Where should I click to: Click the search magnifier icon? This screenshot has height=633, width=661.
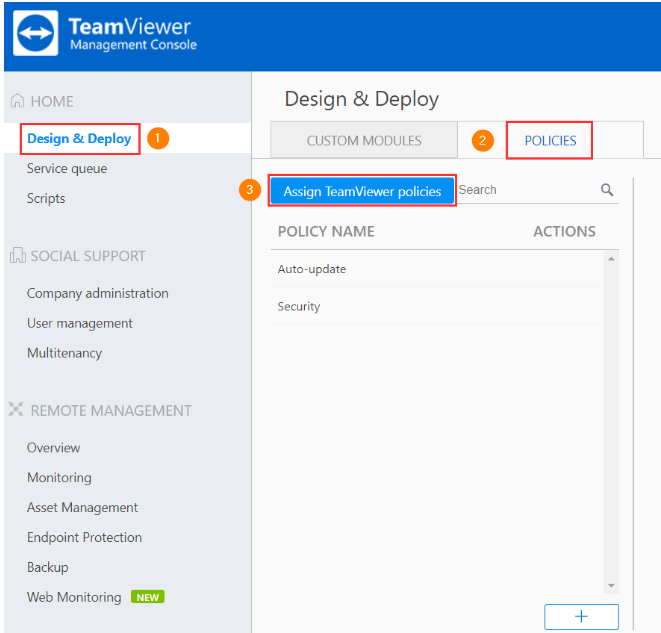(606, 190)
